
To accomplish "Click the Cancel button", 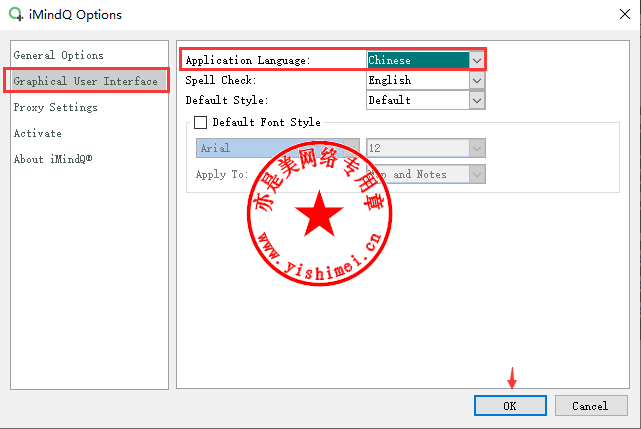I will point(591,406).
